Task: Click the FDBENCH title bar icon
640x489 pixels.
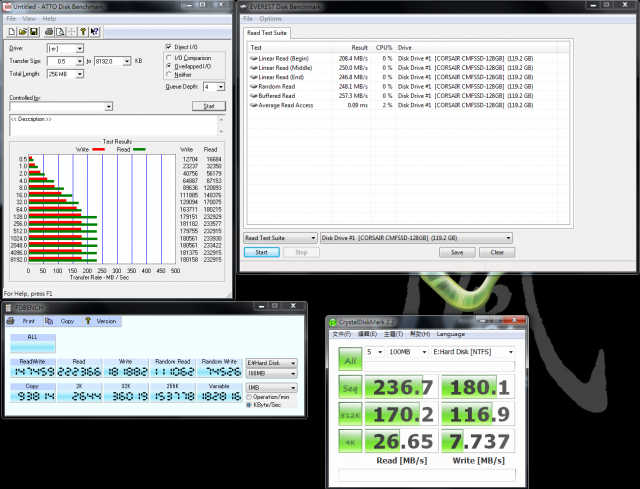Action: coord(9,307)
